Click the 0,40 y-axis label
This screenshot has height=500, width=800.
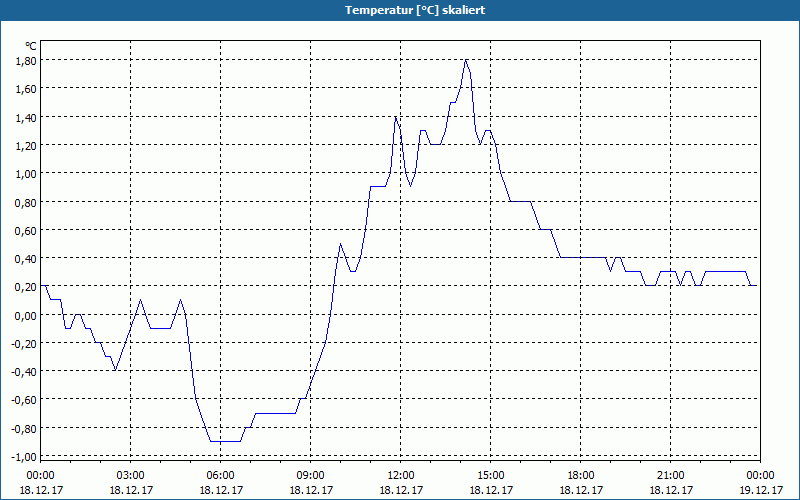[x=27, y=259]
